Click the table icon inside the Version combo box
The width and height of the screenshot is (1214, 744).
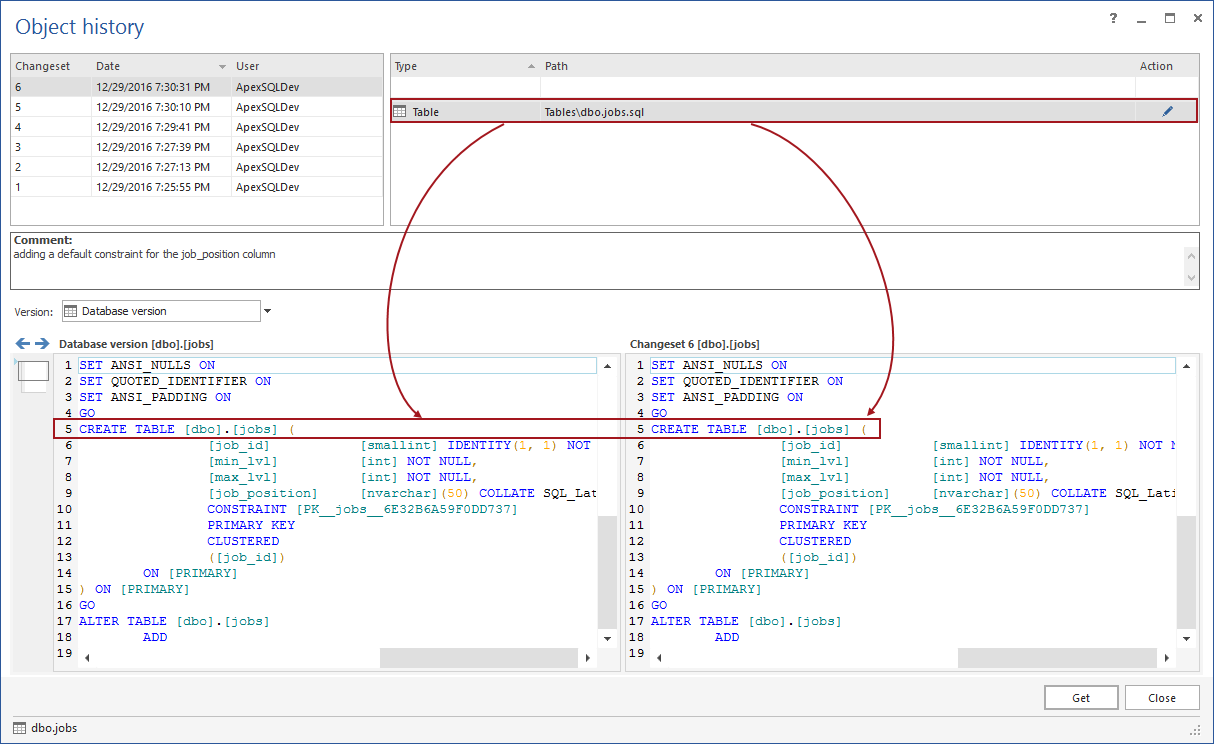[x=70, y=311]
